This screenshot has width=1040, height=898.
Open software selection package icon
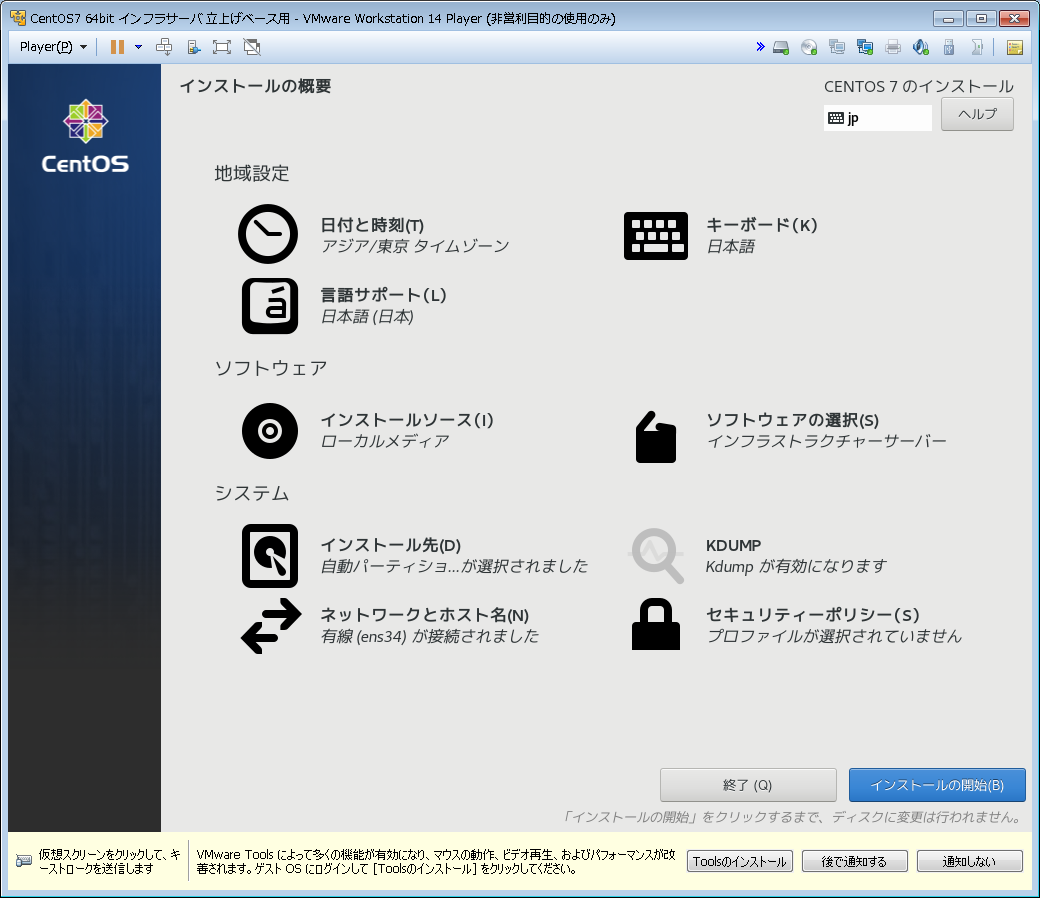point(655,436)
